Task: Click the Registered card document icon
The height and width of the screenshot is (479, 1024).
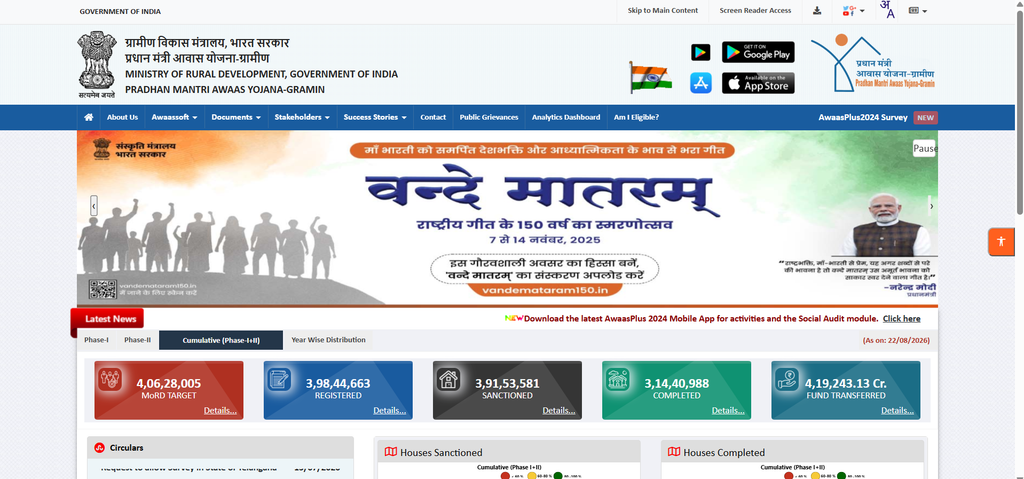Action: coord(280,379)
